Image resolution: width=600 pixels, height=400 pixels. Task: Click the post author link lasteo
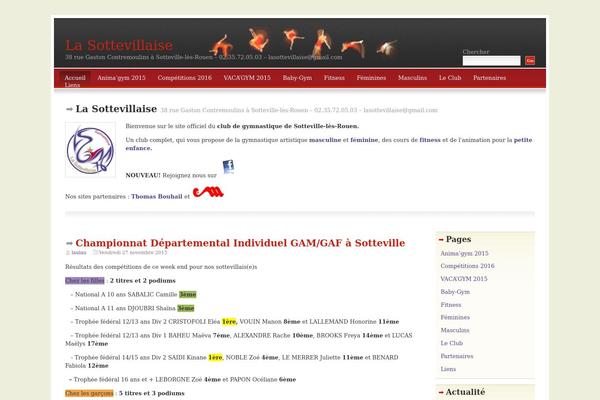click(x=79, y=253)
